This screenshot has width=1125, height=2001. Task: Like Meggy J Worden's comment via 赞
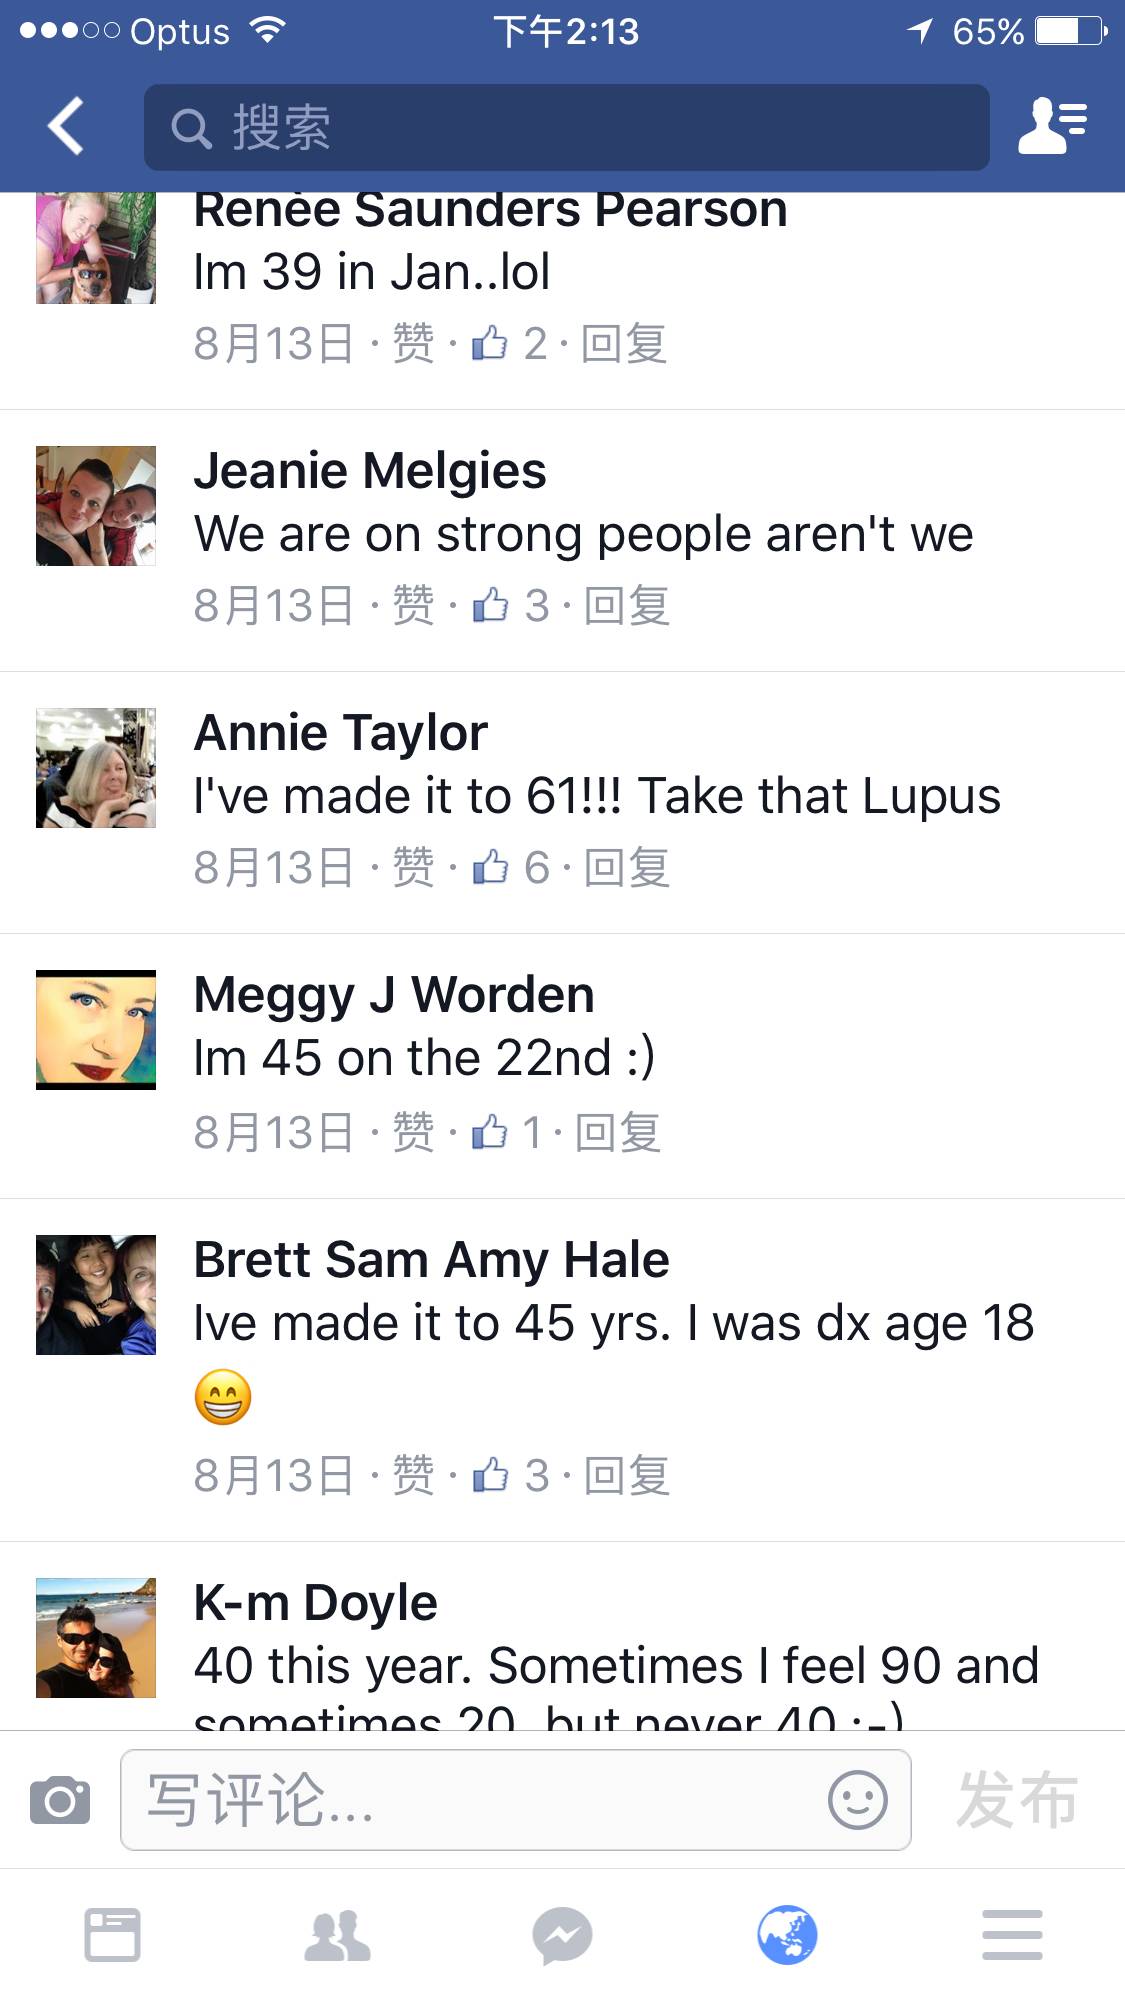click(x=413, y=1132)
